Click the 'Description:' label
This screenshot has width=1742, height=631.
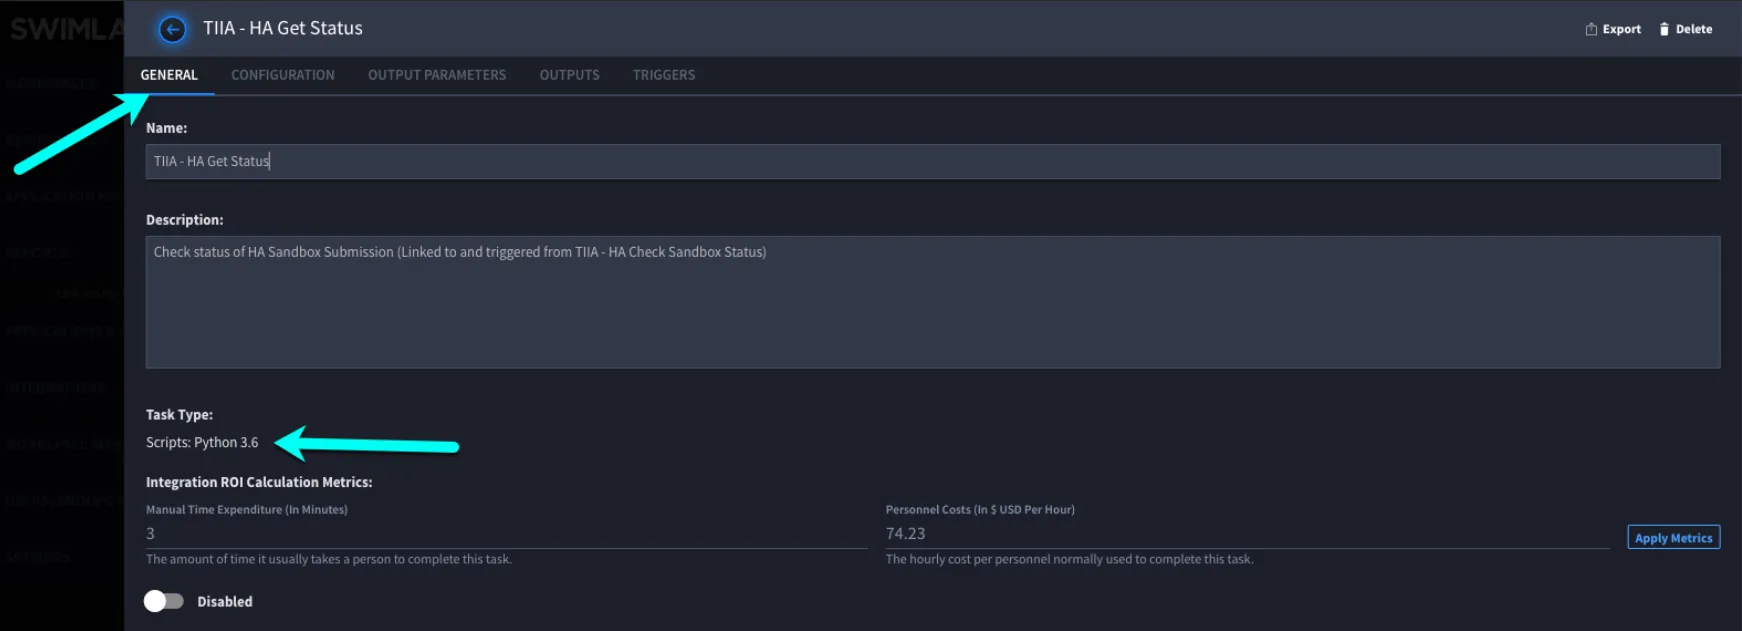[x=185, y=220]
